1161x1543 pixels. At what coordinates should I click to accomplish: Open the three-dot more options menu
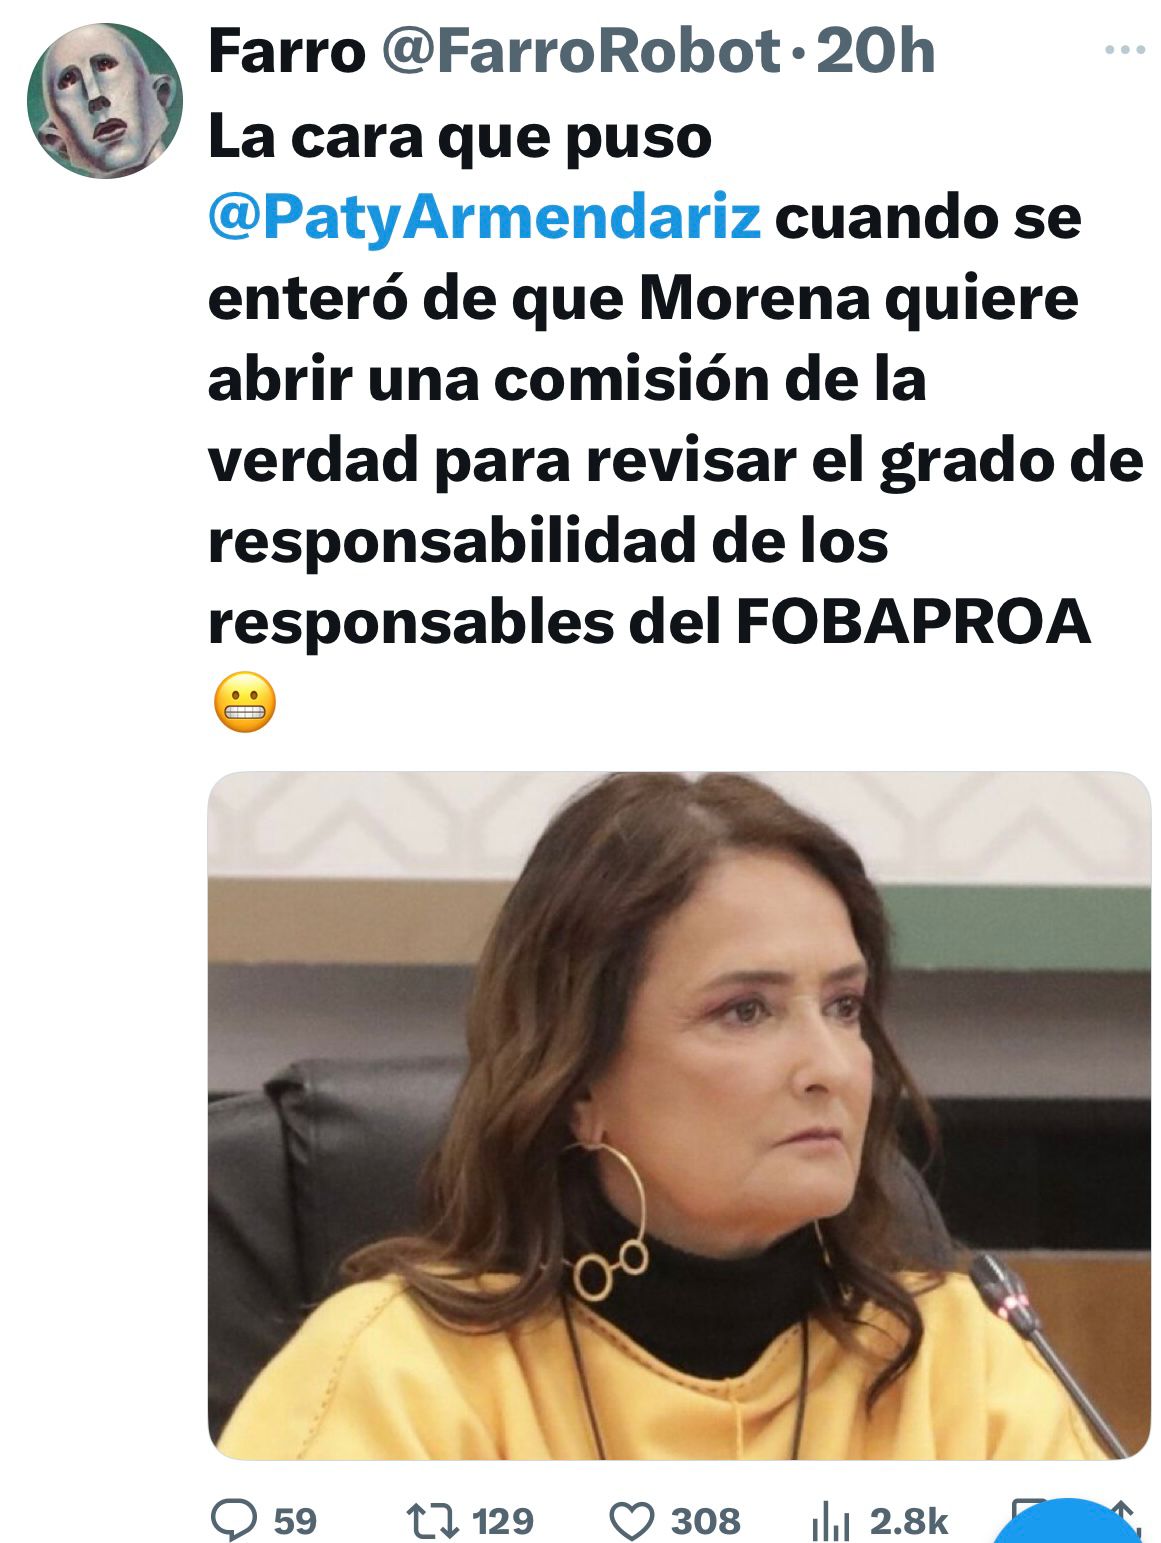coord(1124,50)
